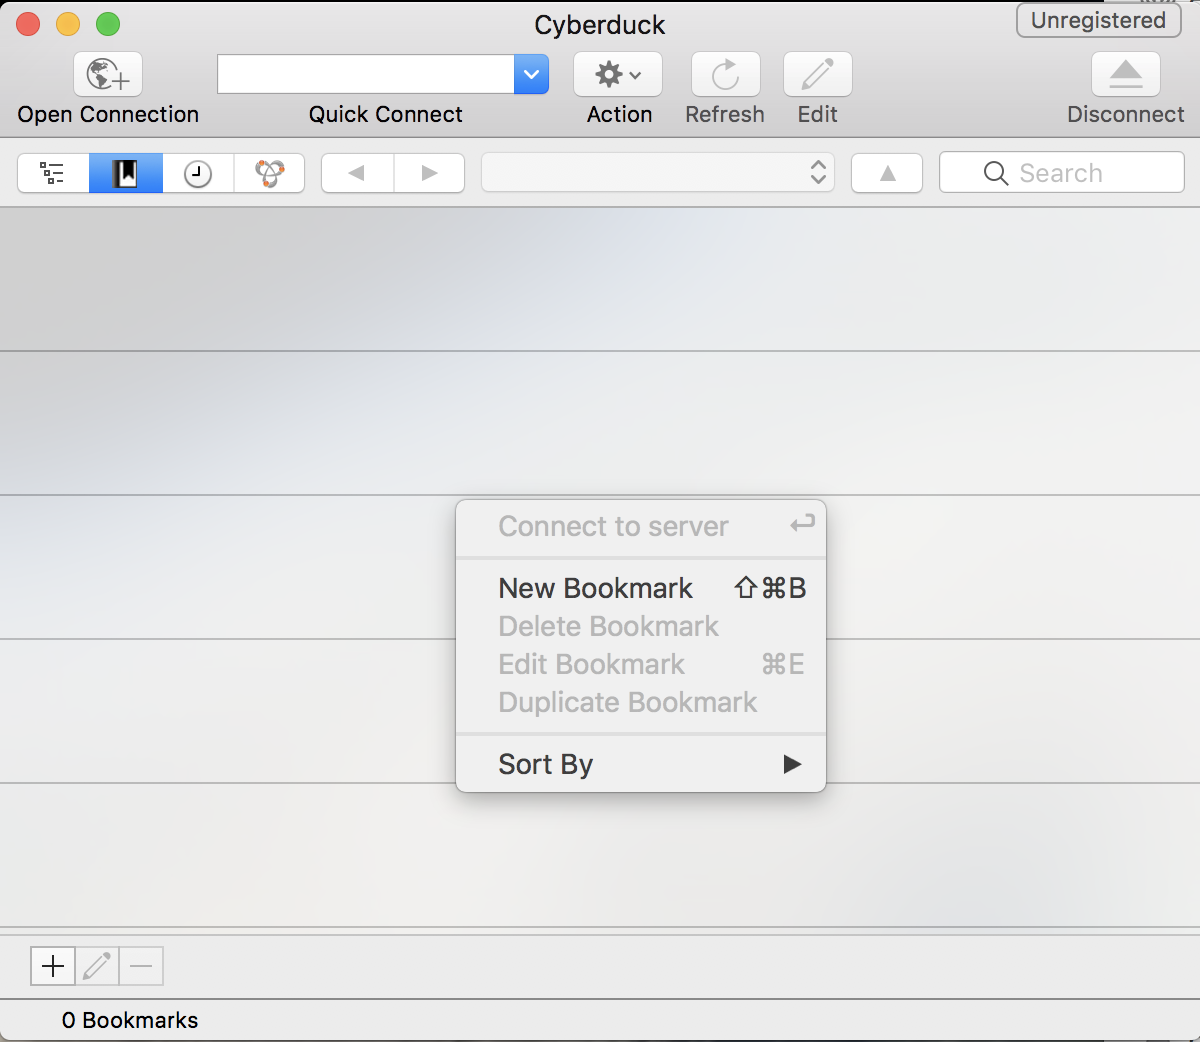Go forward with right arrow button
The image size is (1200, 1042).
coord(429,173)
